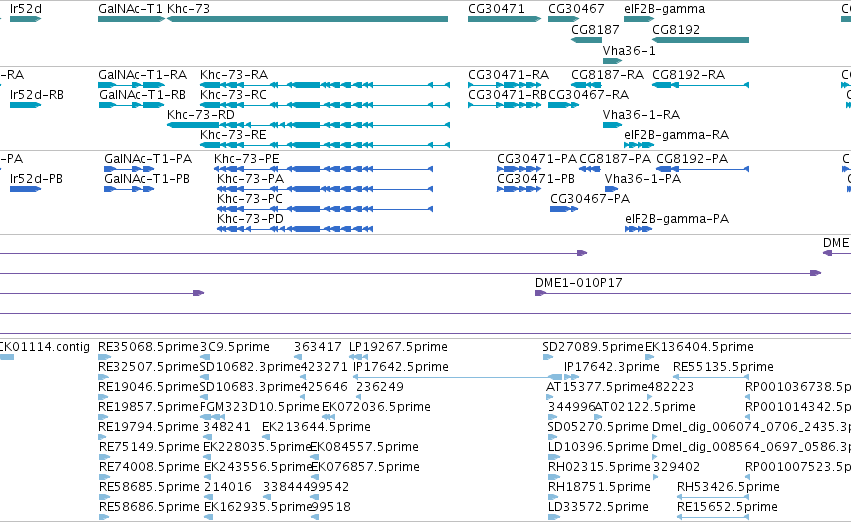Select the CG30471-PB protein label
This screenshot has width=851, height=522.
(x=536, y=179)
